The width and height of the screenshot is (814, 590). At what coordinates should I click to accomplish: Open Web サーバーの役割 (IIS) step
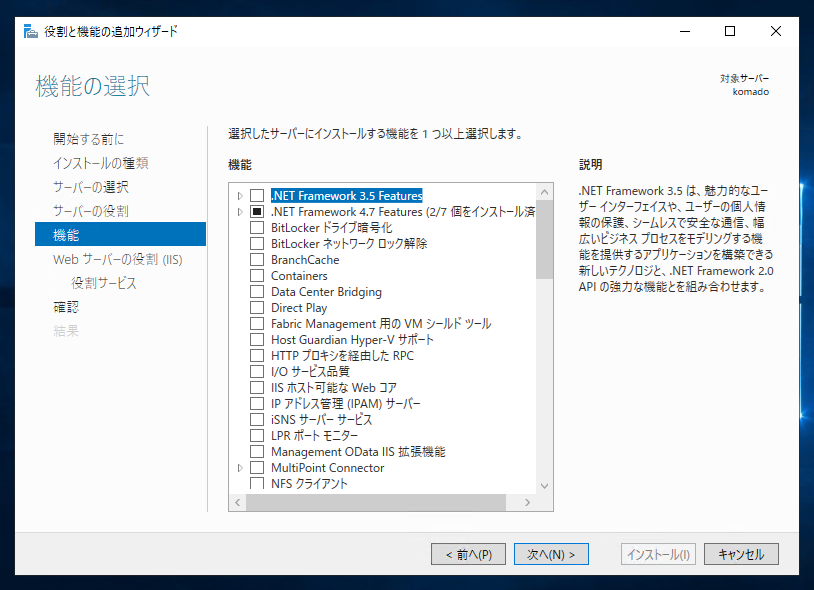(x=118, y=259)
